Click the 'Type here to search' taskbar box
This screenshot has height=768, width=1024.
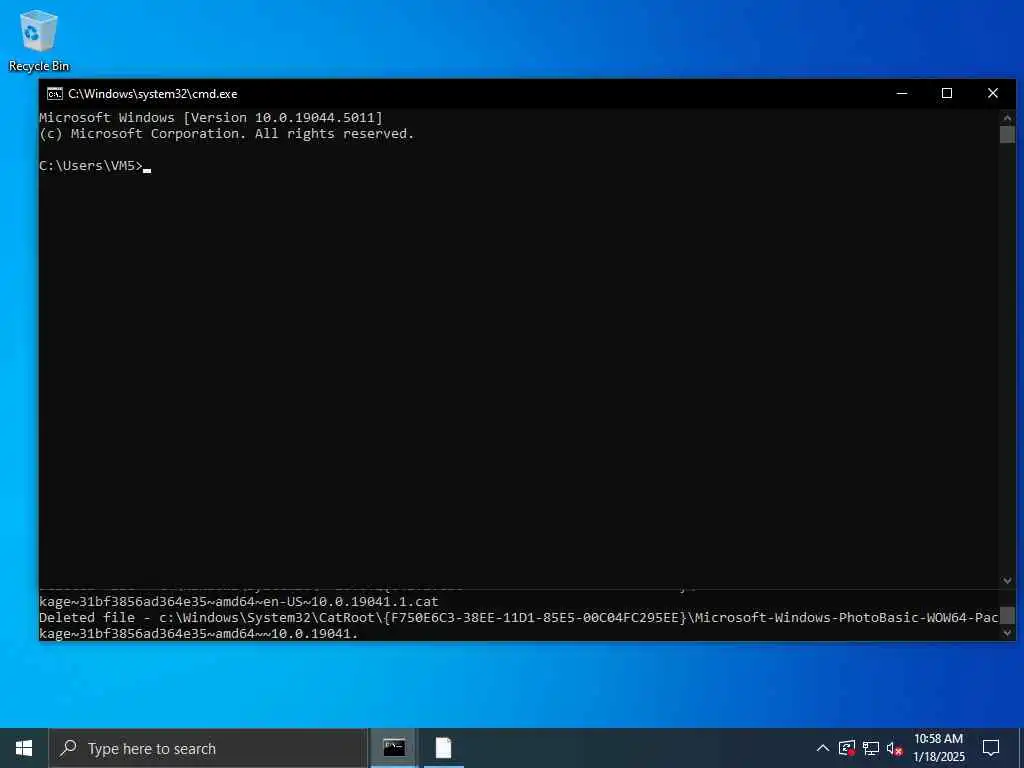coord(208,748)
